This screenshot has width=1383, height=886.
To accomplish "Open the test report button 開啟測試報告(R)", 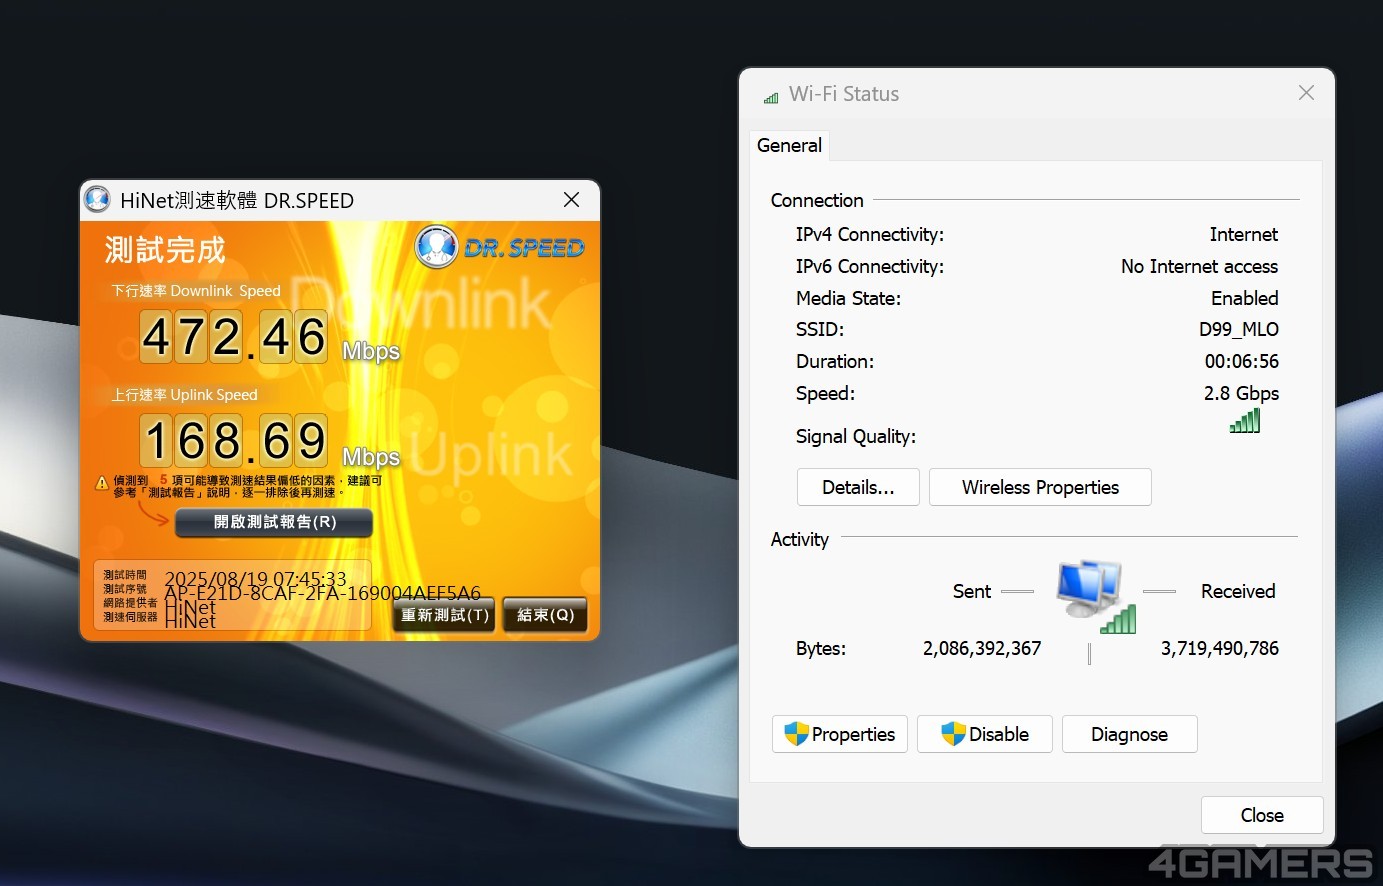I will click(274, 522).
